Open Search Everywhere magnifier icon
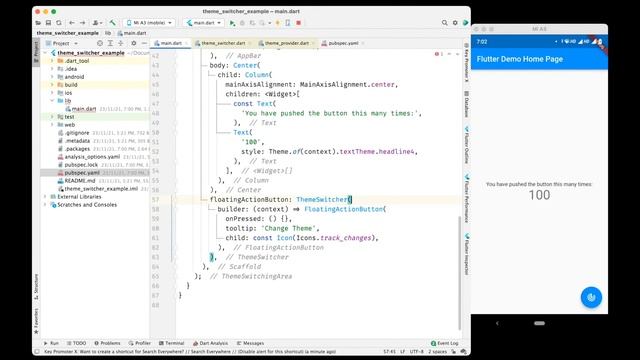640x360 pixels. click(444, 23)
